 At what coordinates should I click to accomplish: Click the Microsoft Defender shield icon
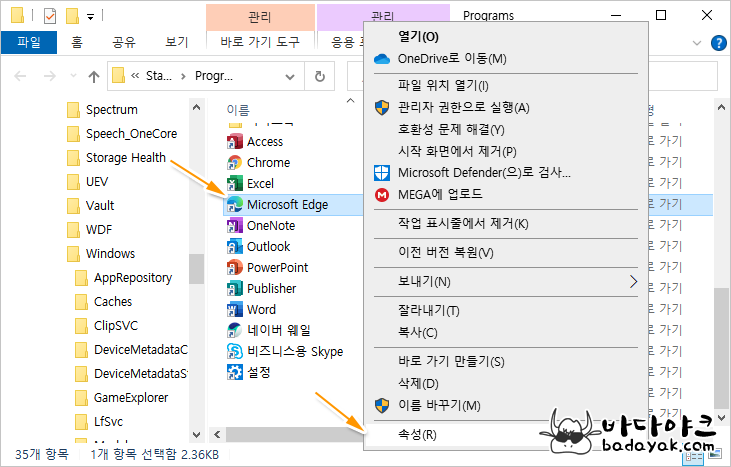click(382, 172)
